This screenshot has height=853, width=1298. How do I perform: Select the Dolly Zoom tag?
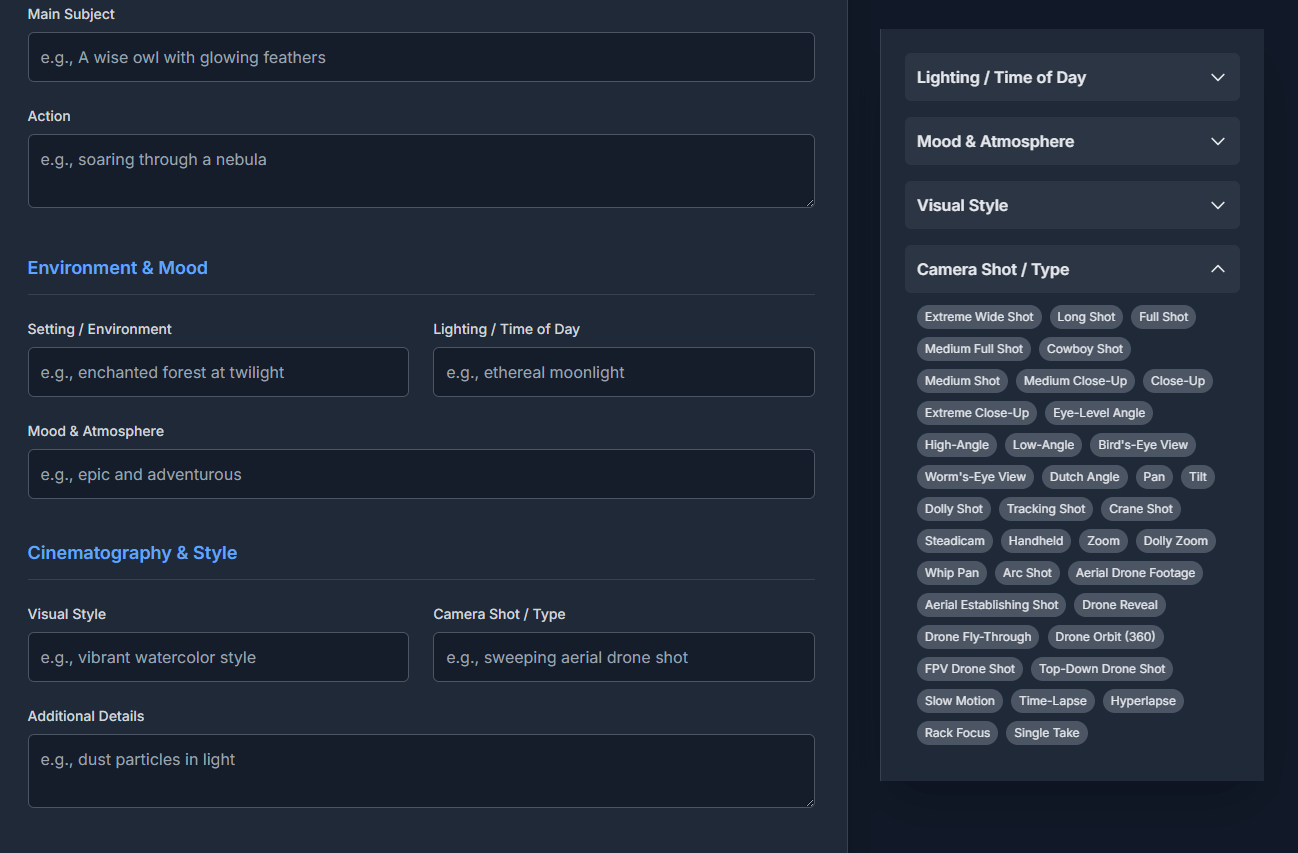tap(1175, 540)
